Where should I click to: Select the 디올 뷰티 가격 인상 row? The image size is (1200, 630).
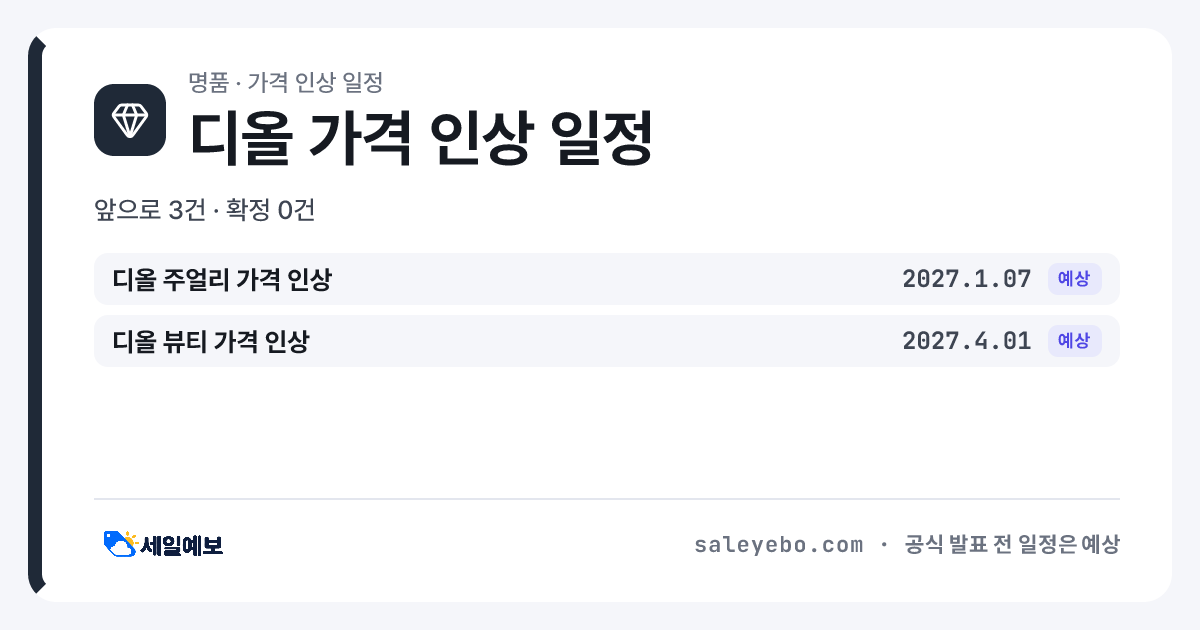coord(607,341)
